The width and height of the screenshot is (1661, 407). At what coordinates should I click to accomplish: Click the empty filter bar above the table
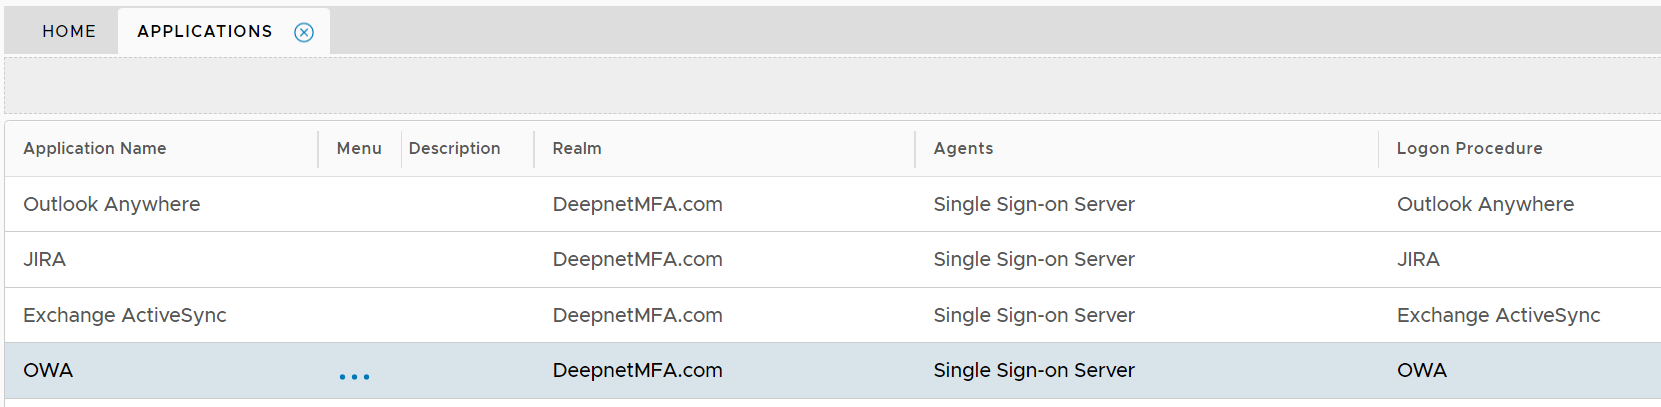(830, 85)
